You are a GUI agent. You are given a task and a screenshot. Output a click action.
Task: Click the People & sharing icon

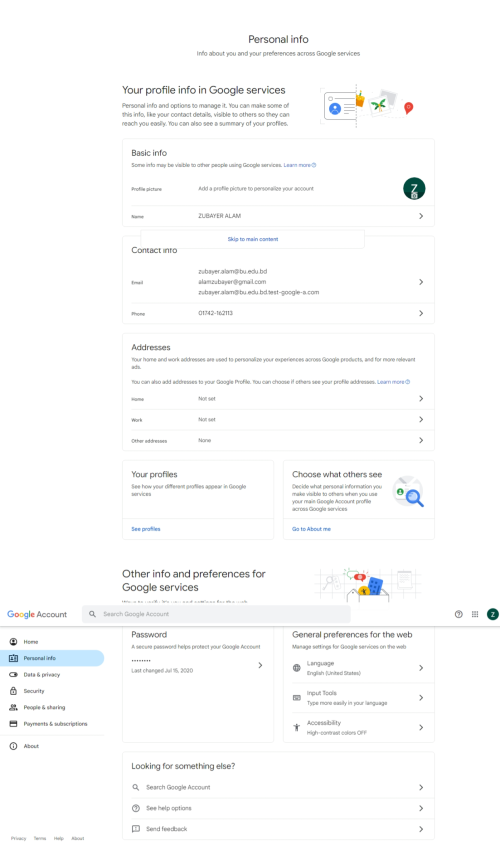pyautogui.click(x=13, y=707)
